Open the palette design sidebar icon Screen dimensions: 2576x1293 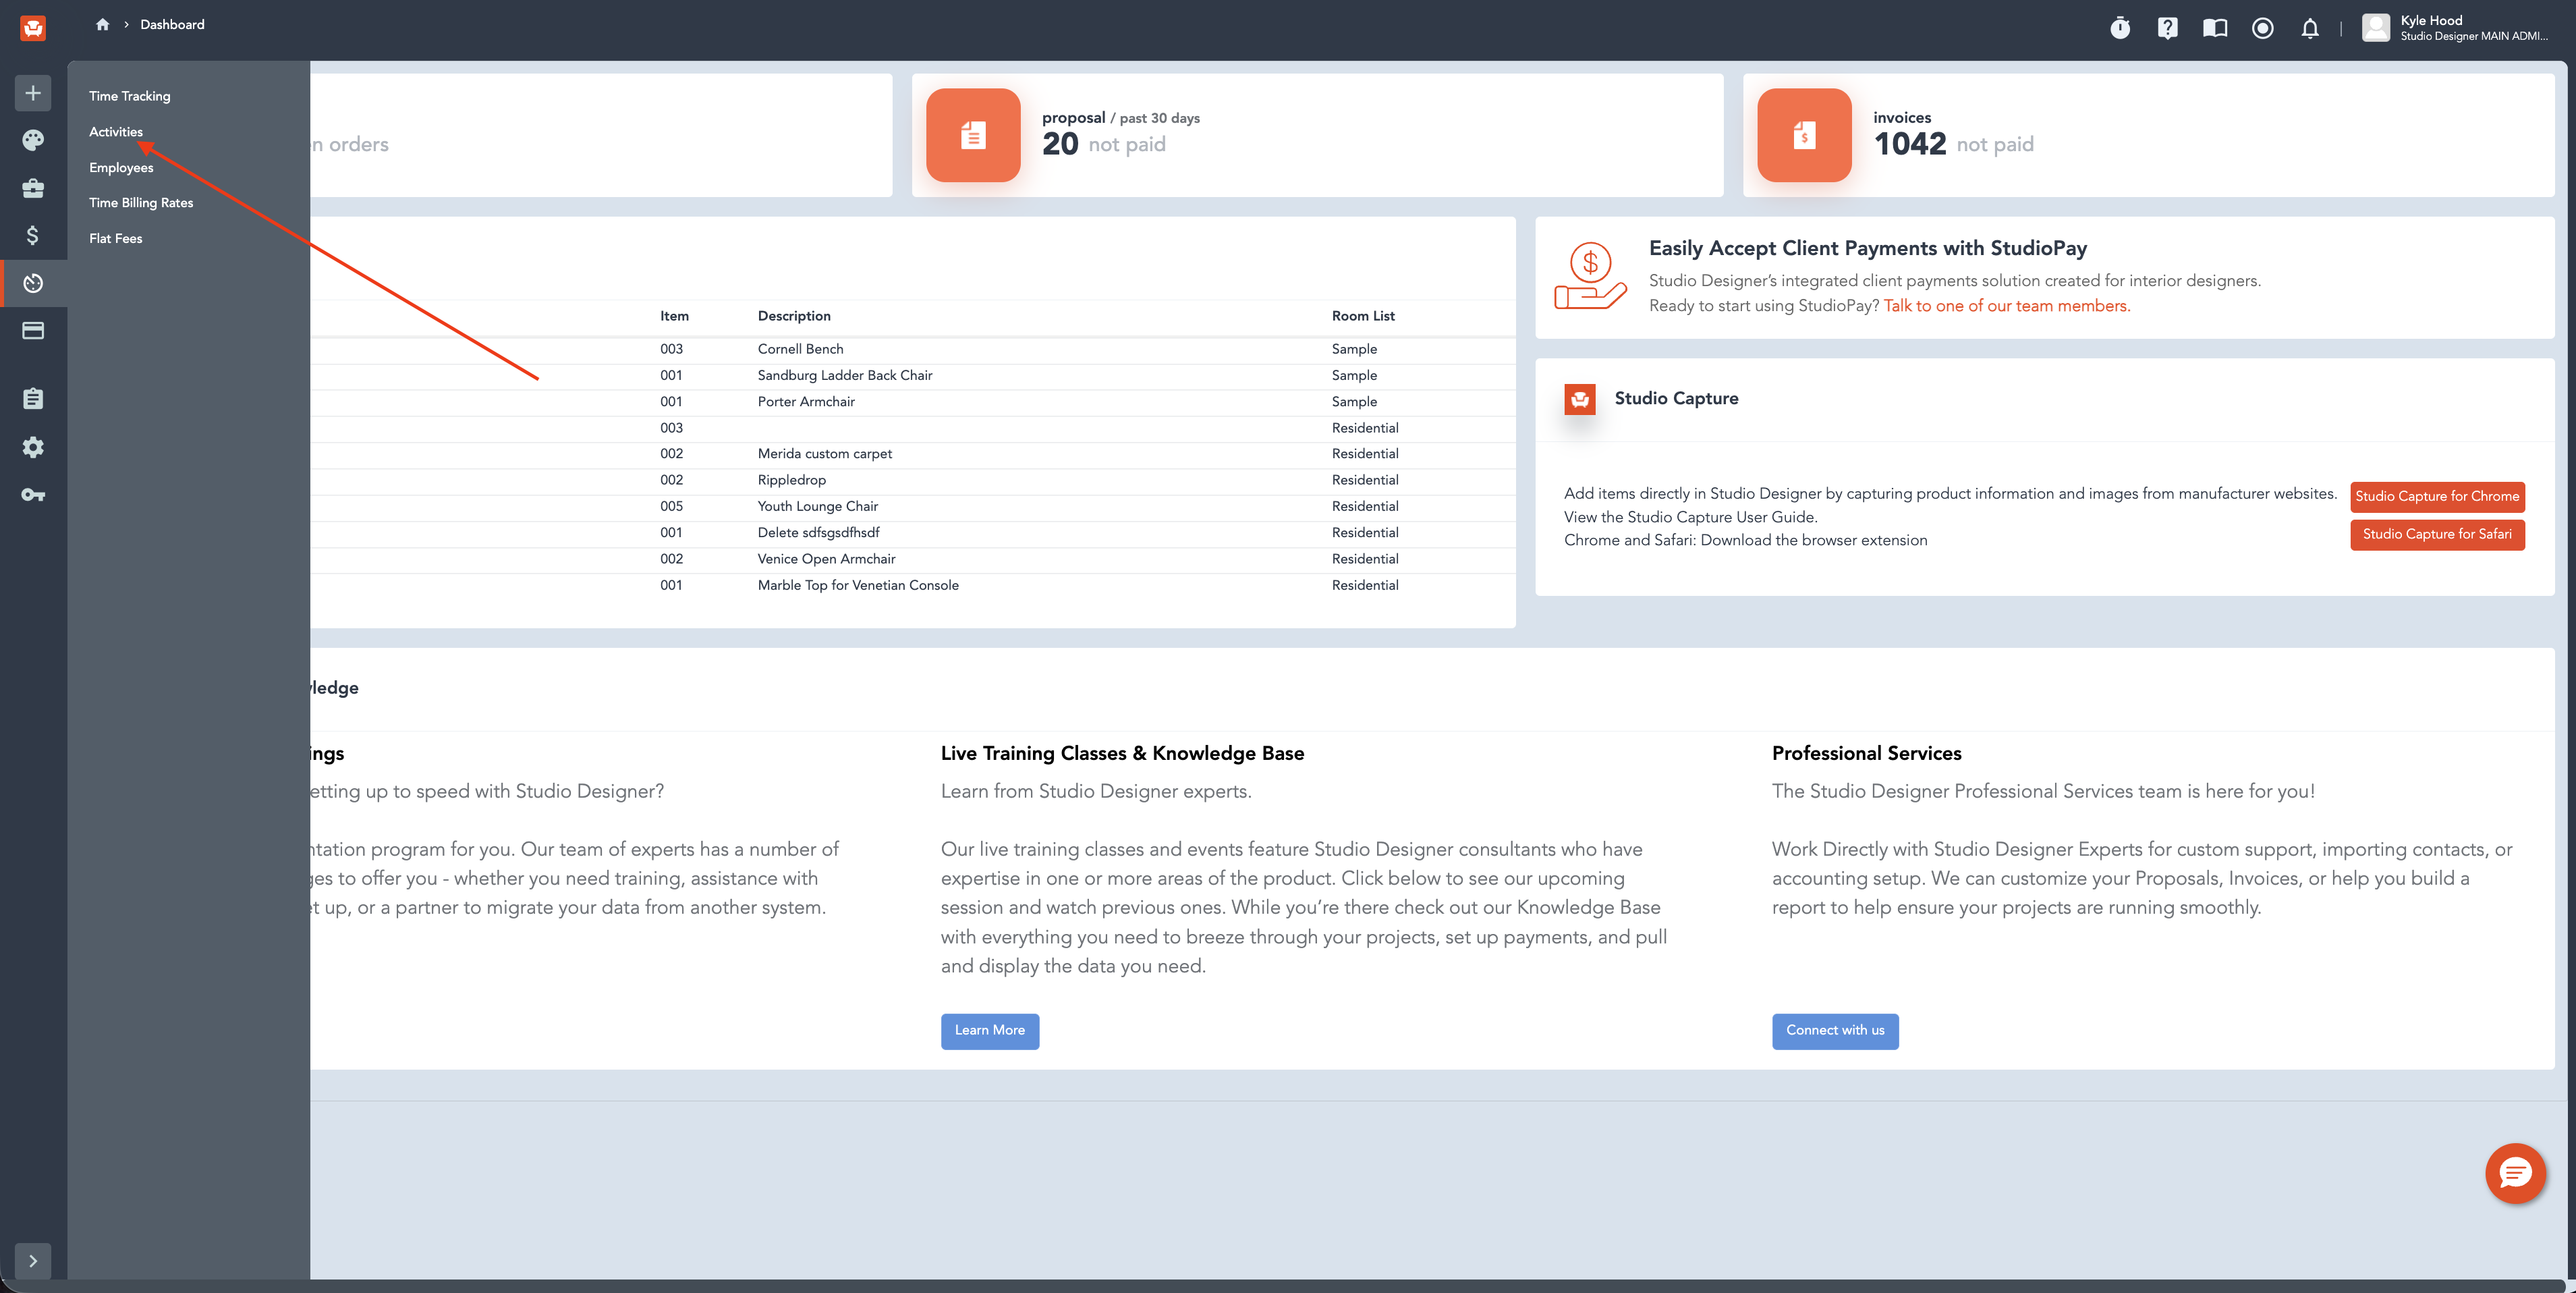33,140
